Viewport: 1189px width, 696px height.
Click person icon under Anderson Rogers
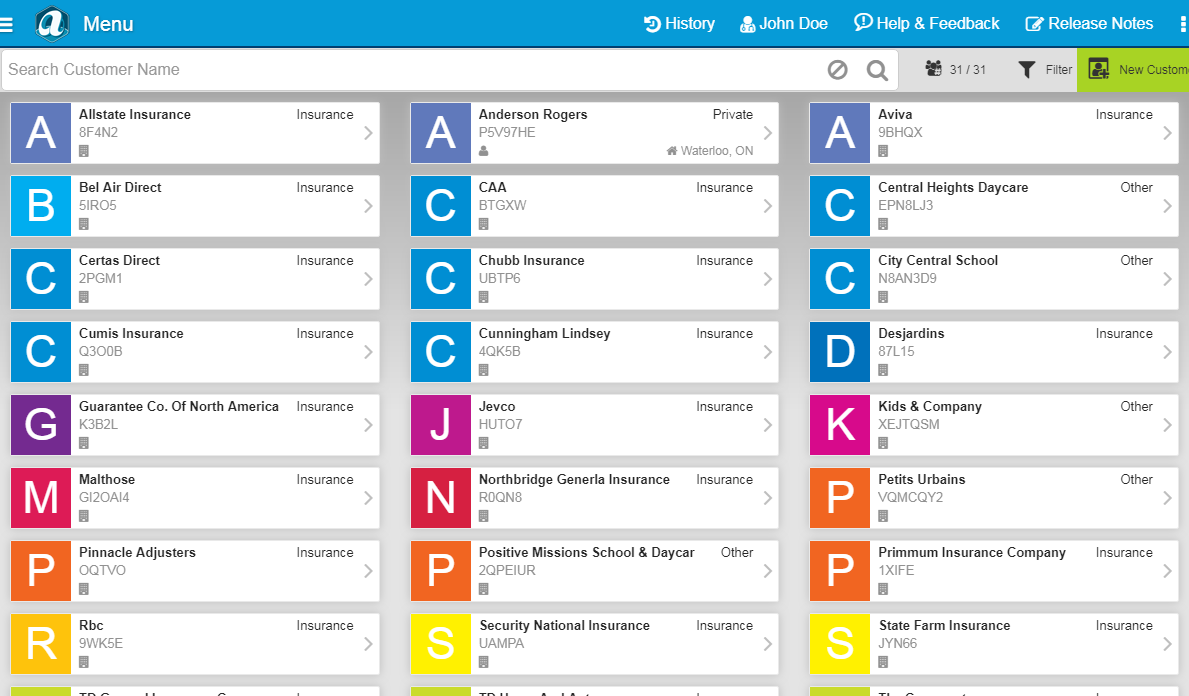click(x=484, y=151)
